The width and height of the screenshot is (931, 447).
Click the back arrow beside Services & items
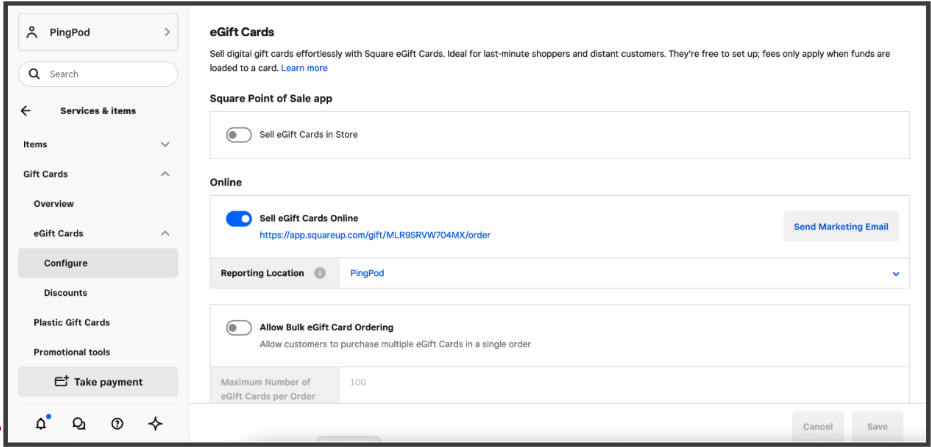tap(26, 111)
